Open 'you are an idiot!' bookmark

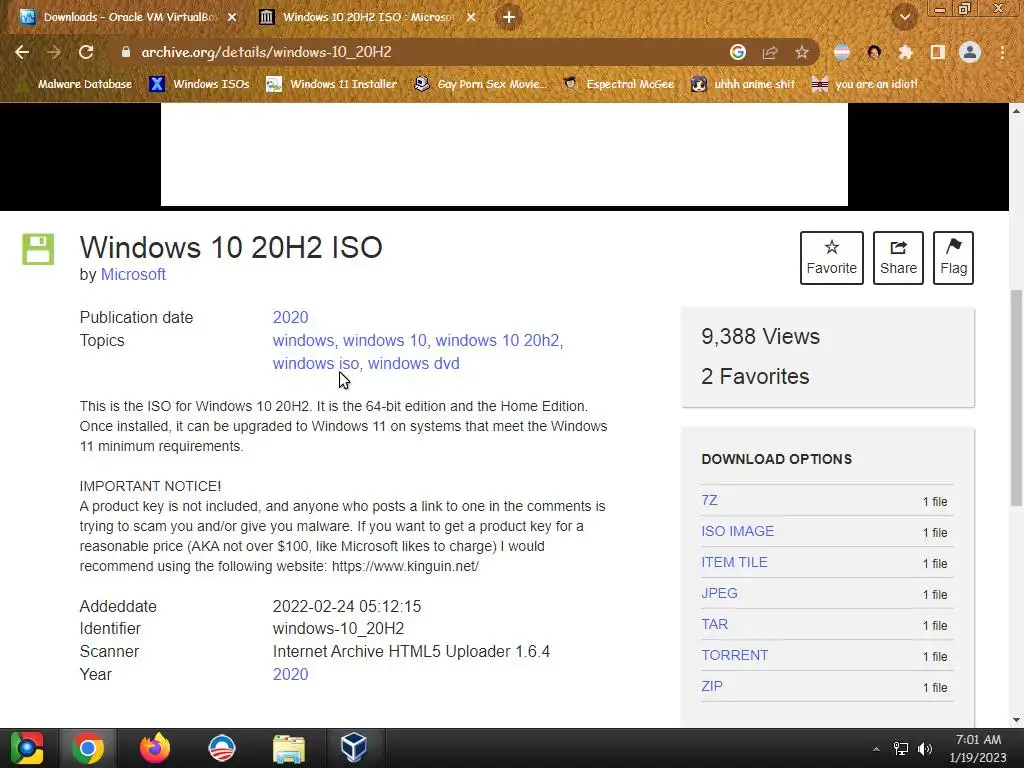(x=865, y=84)
